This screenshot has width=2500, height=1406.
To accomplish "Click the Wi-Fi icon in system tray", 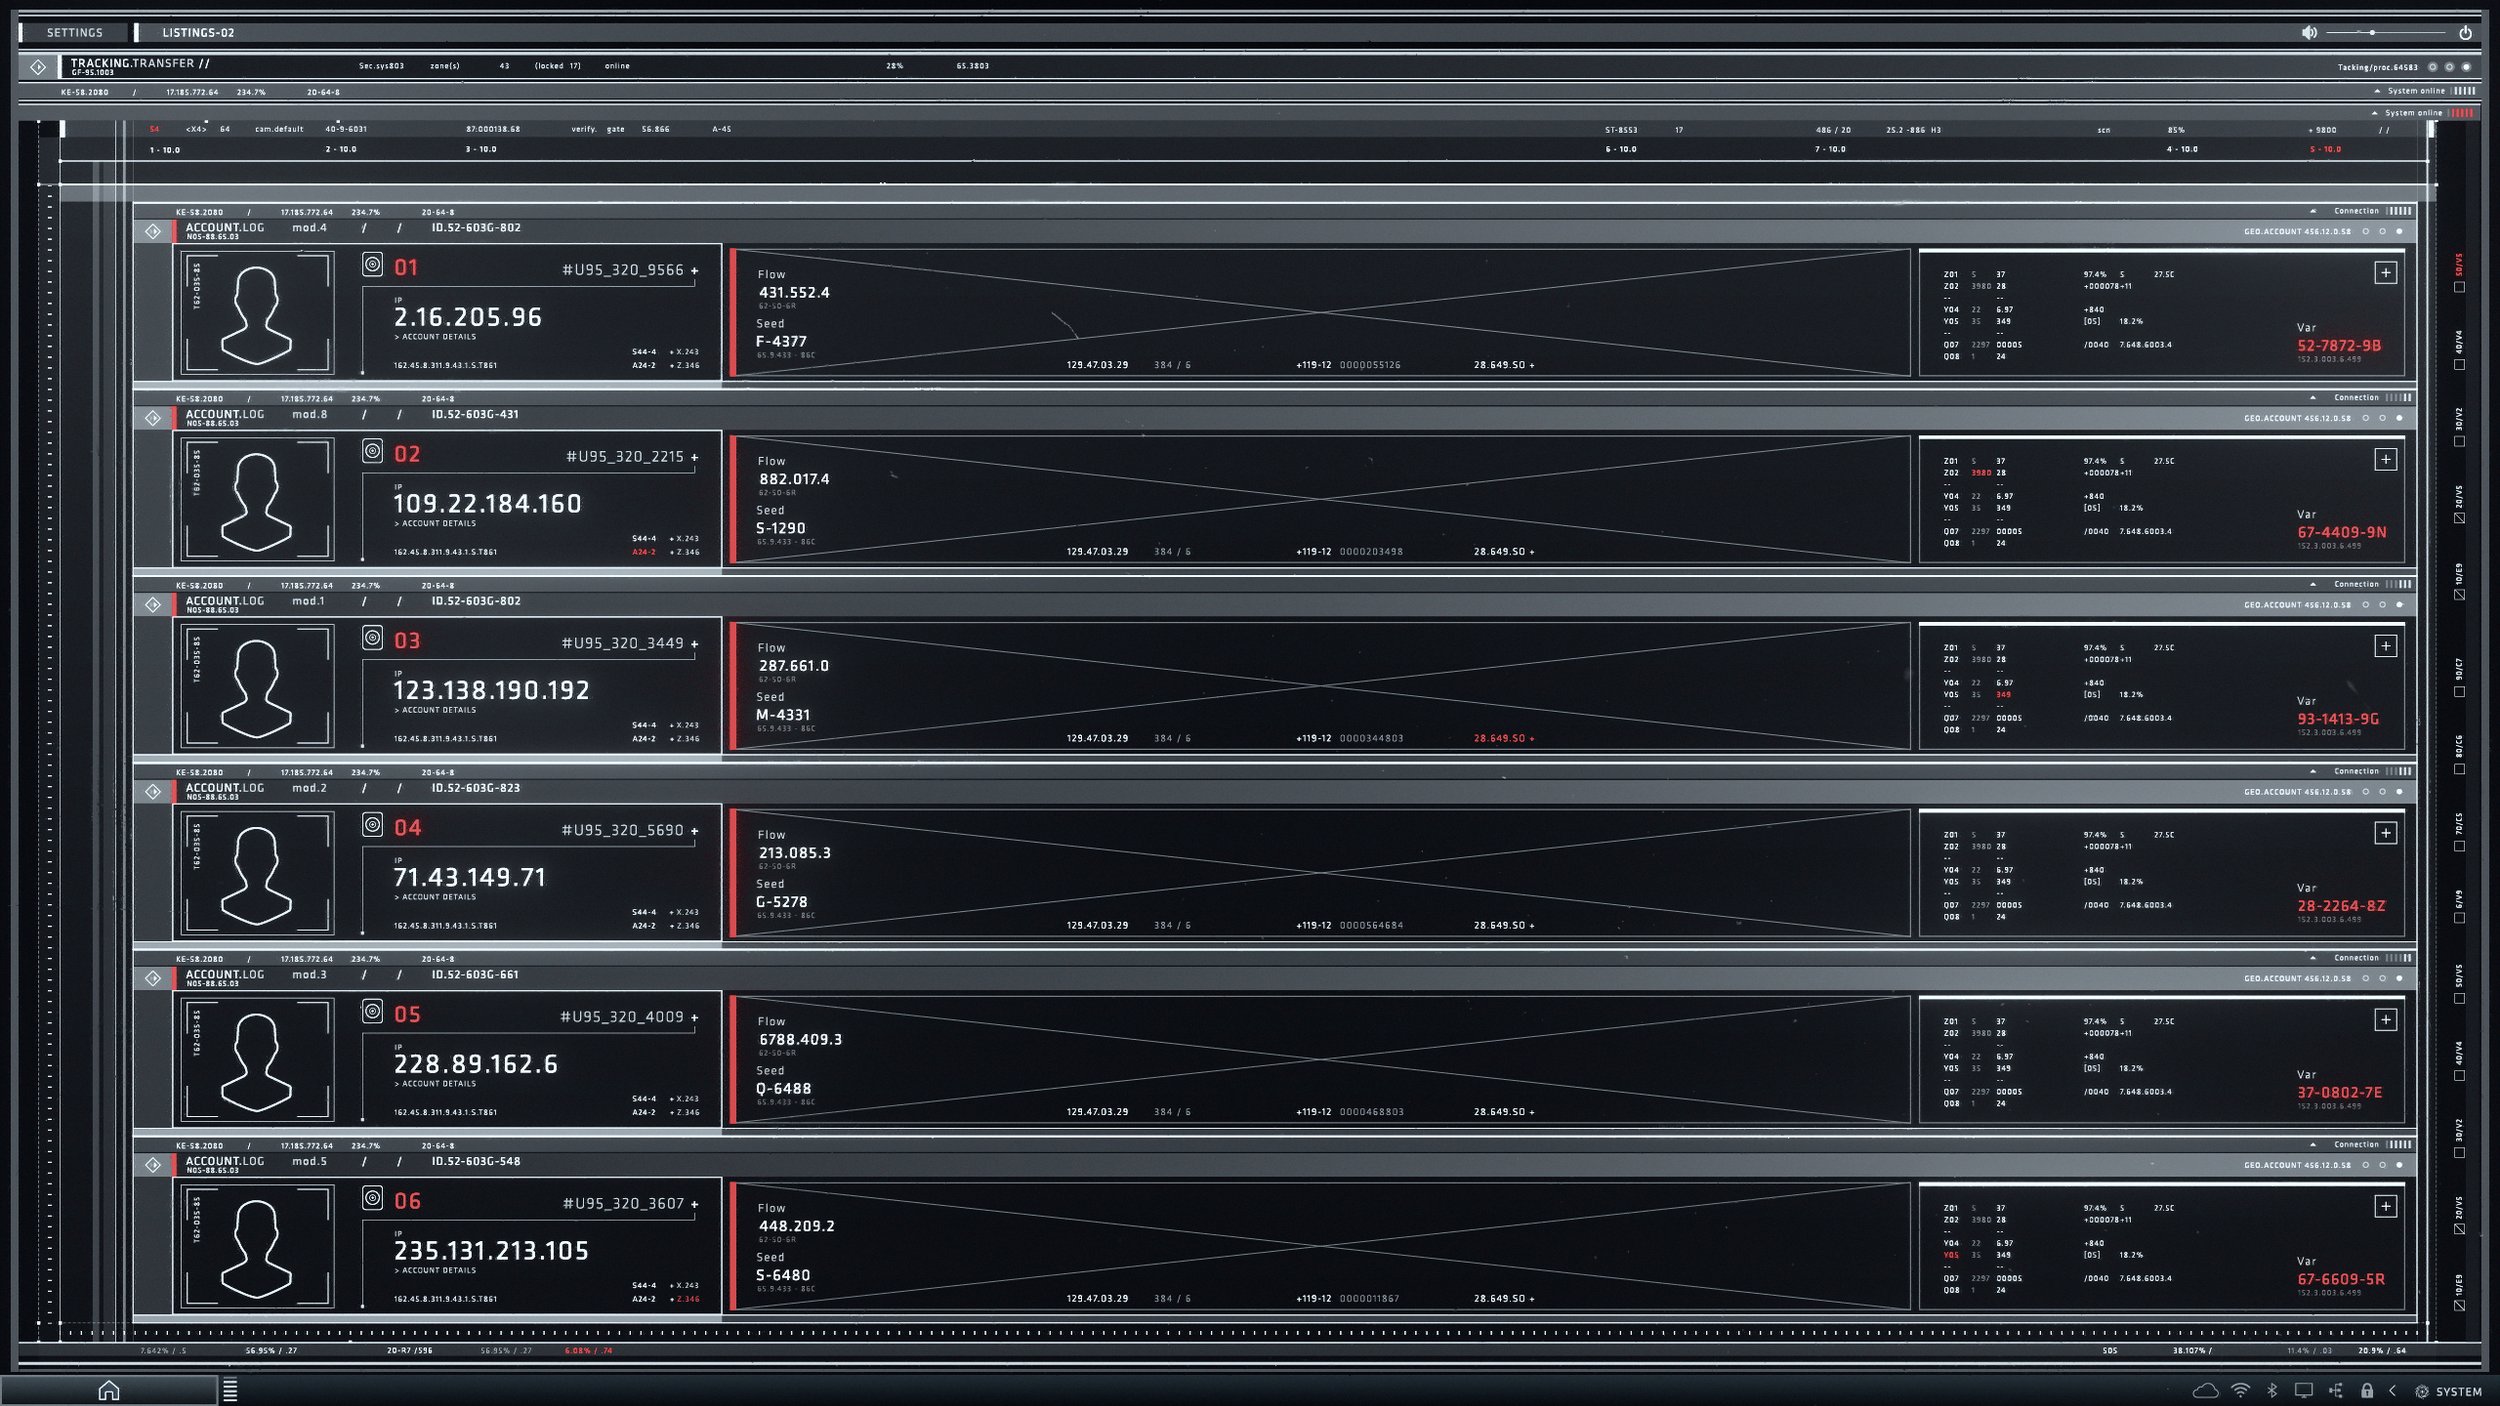I will click(x=2241, y=1391).
